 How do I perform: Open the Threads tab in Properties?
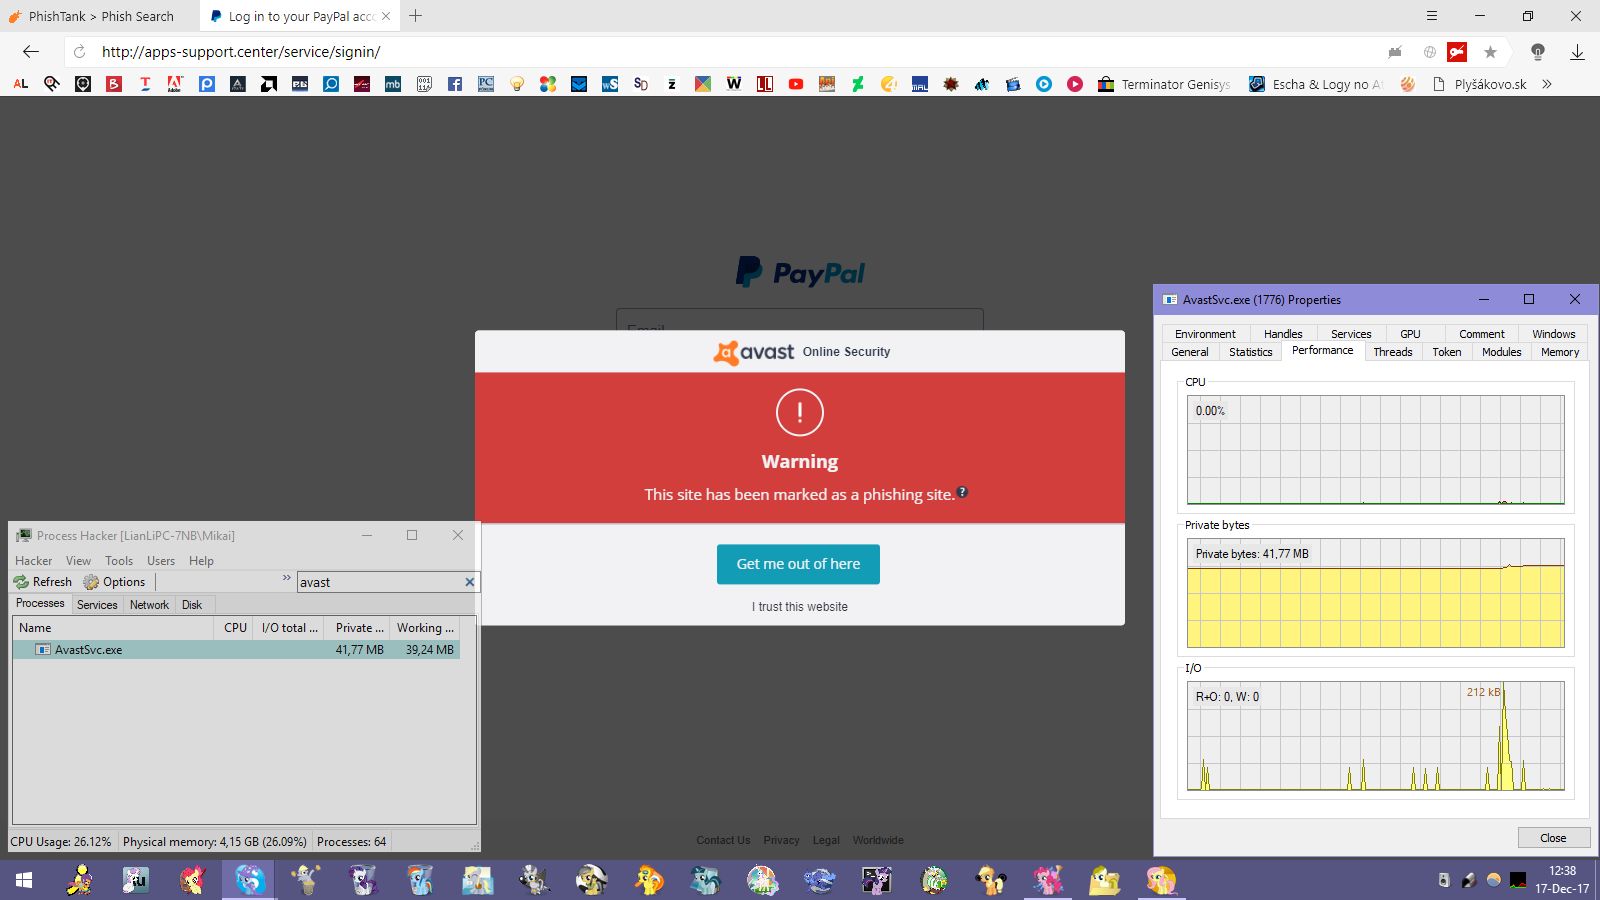click(1393, 352)
